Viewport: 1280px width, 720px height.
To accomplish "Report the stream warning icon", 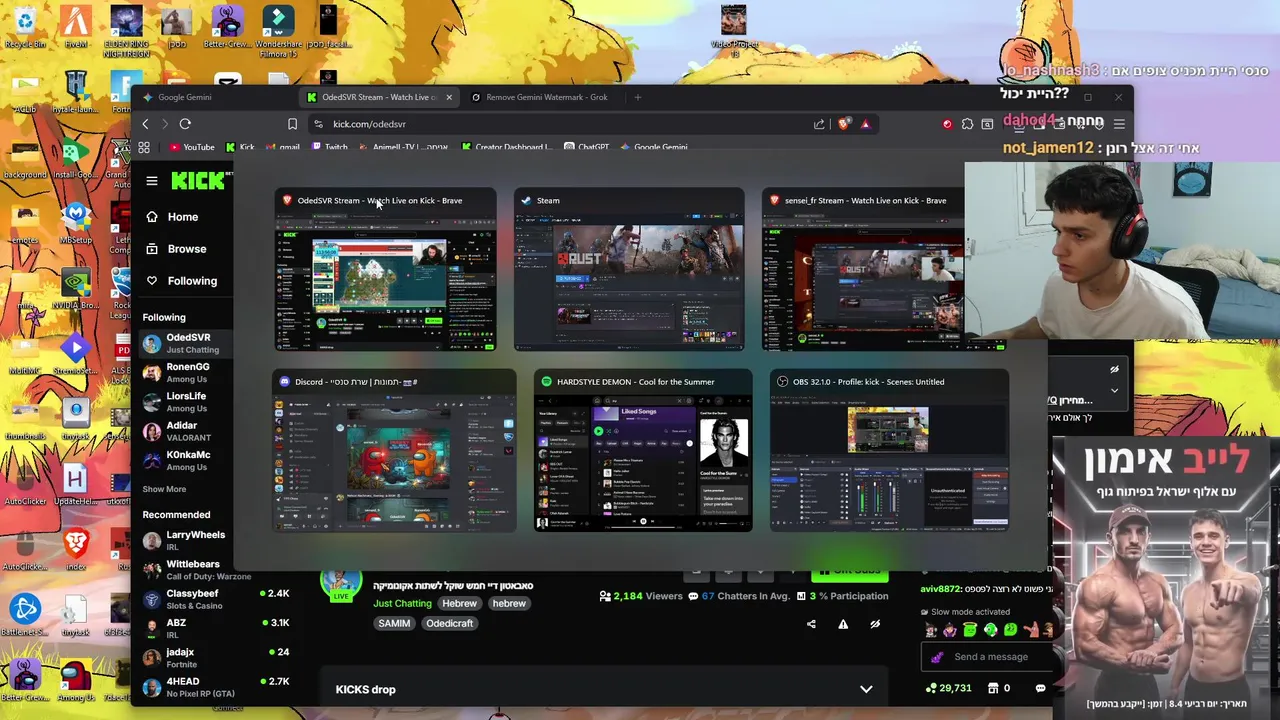I will click(x=843, y=624).
